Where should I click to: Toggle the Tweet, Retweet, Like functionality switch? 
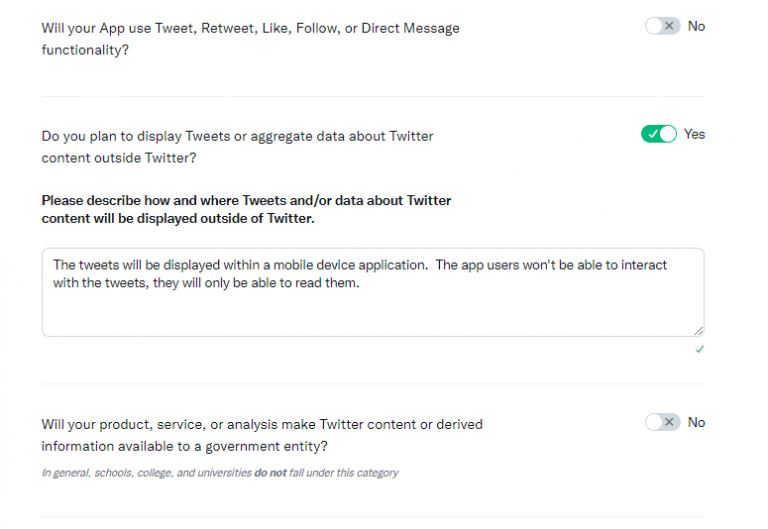pos(662,26)
